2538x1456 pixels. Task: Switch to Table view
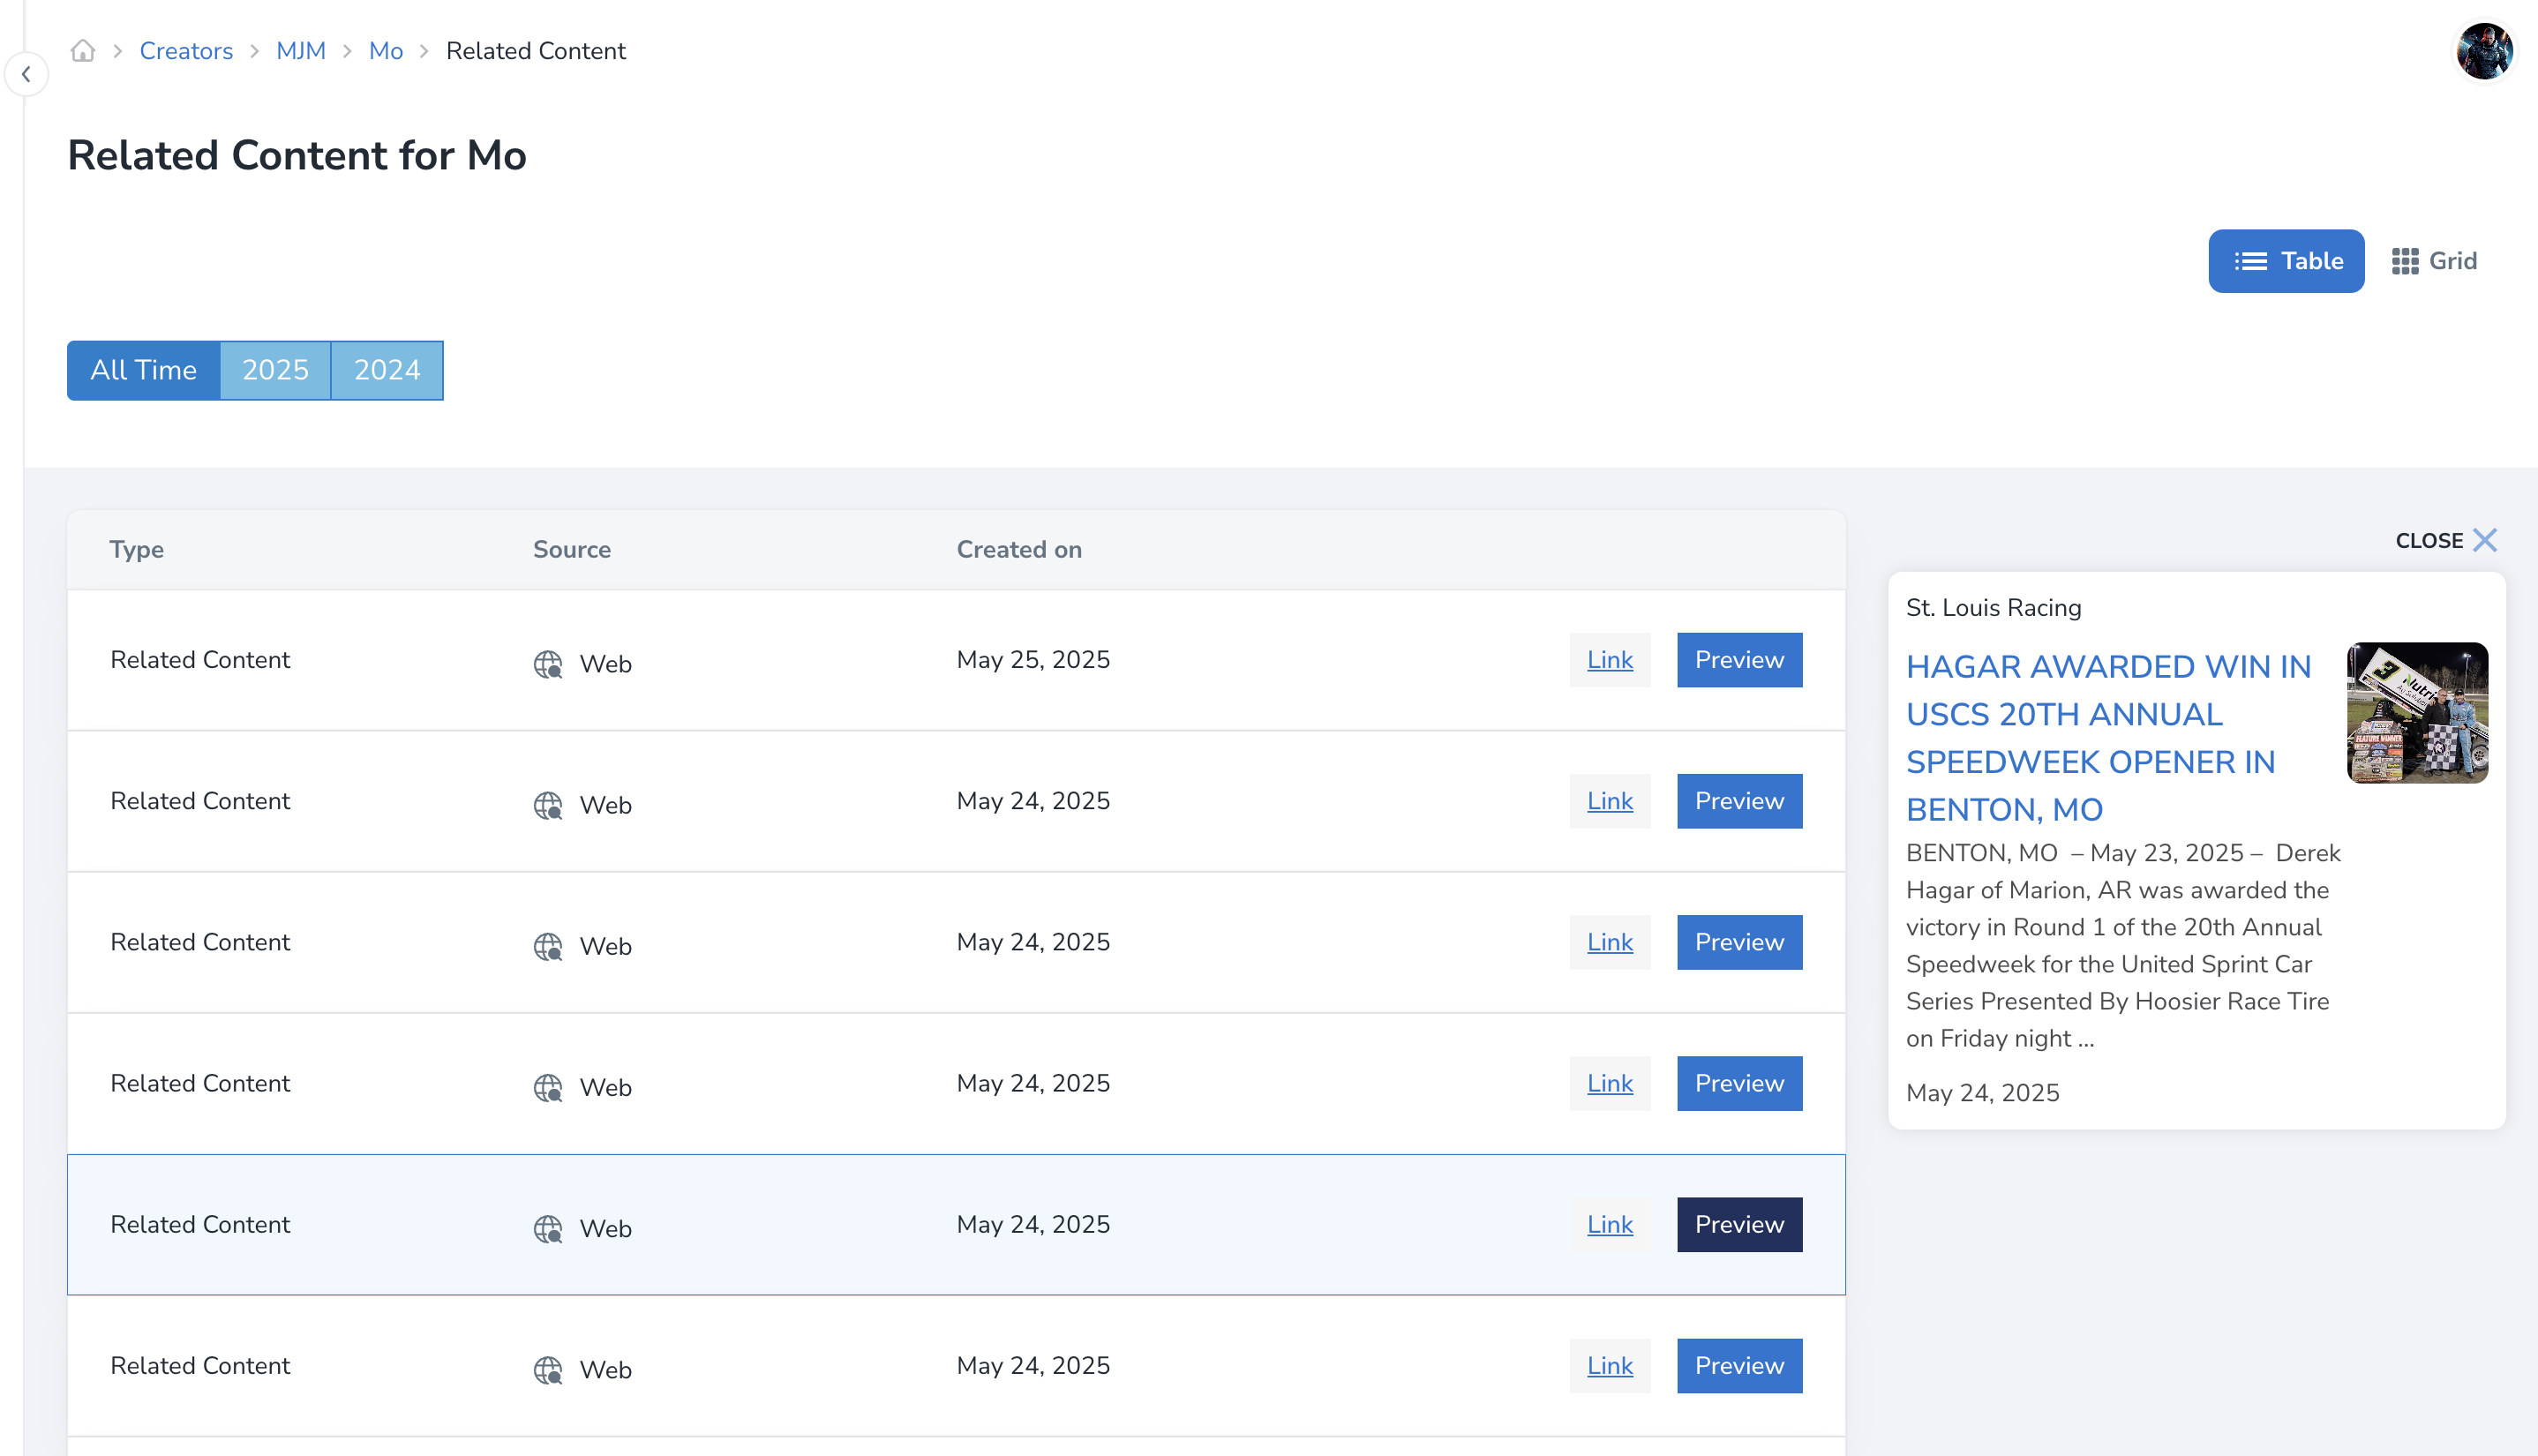click(x=2286, y=261)
